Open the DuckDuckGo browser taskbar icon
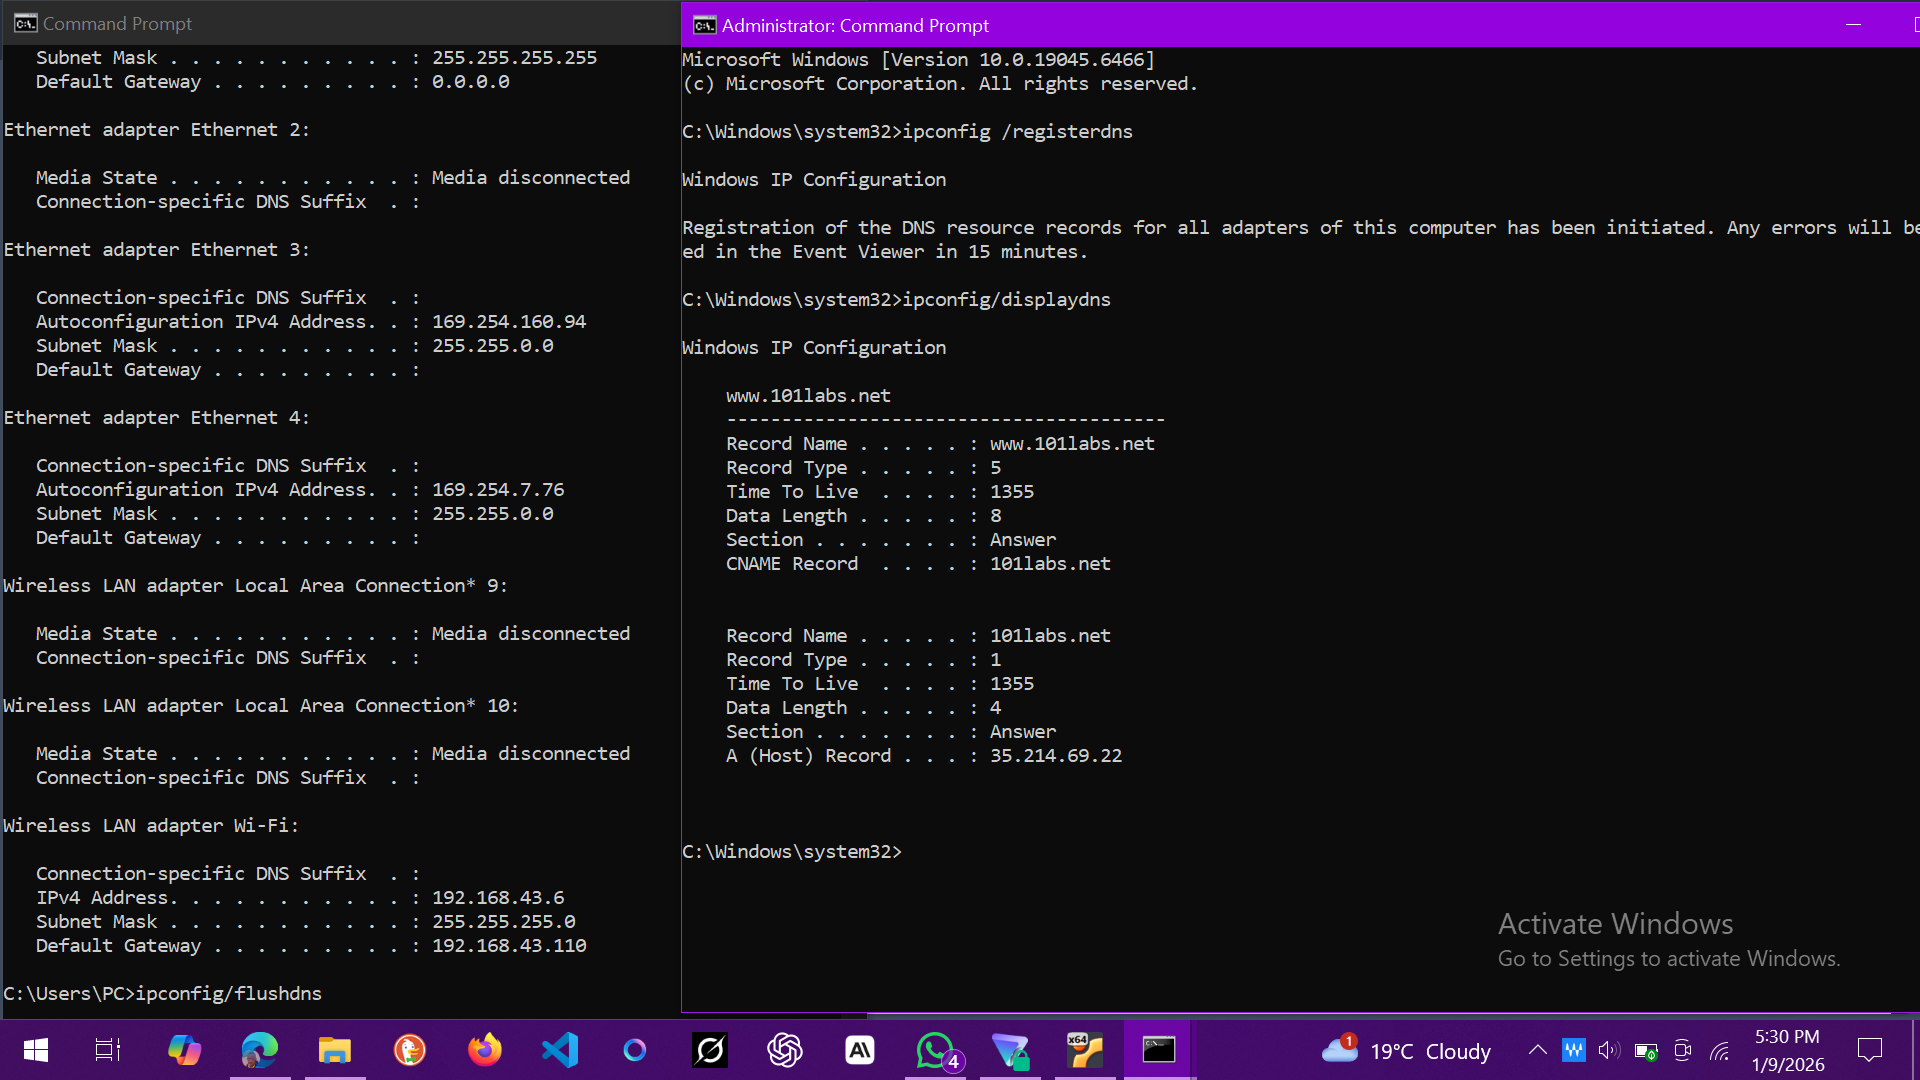The width and height of the screenshot is (1920, 1080). click(x=410, y=1050)
